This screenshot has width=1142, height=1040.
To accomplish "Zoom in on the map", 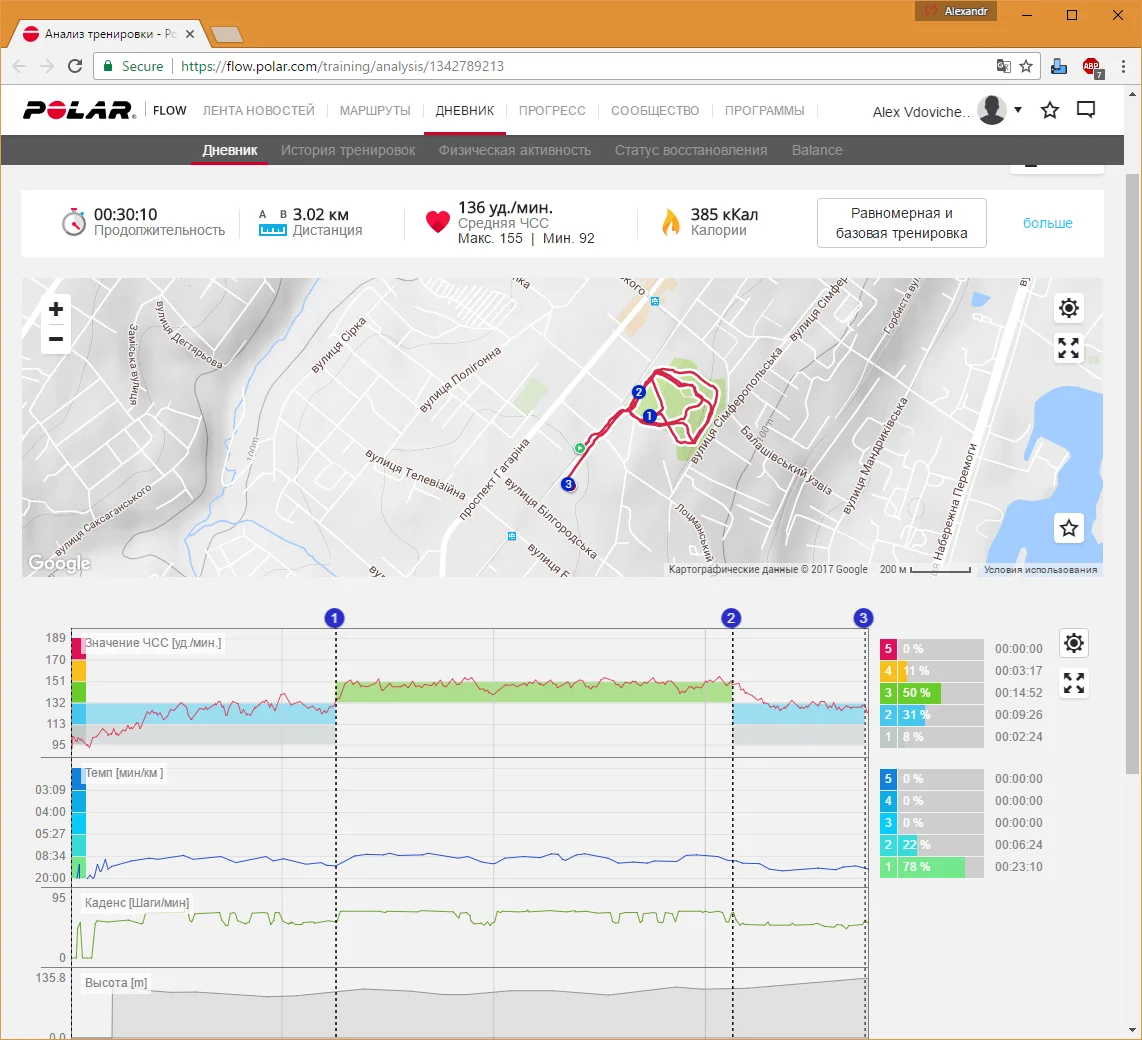I will tap(56, 309).
